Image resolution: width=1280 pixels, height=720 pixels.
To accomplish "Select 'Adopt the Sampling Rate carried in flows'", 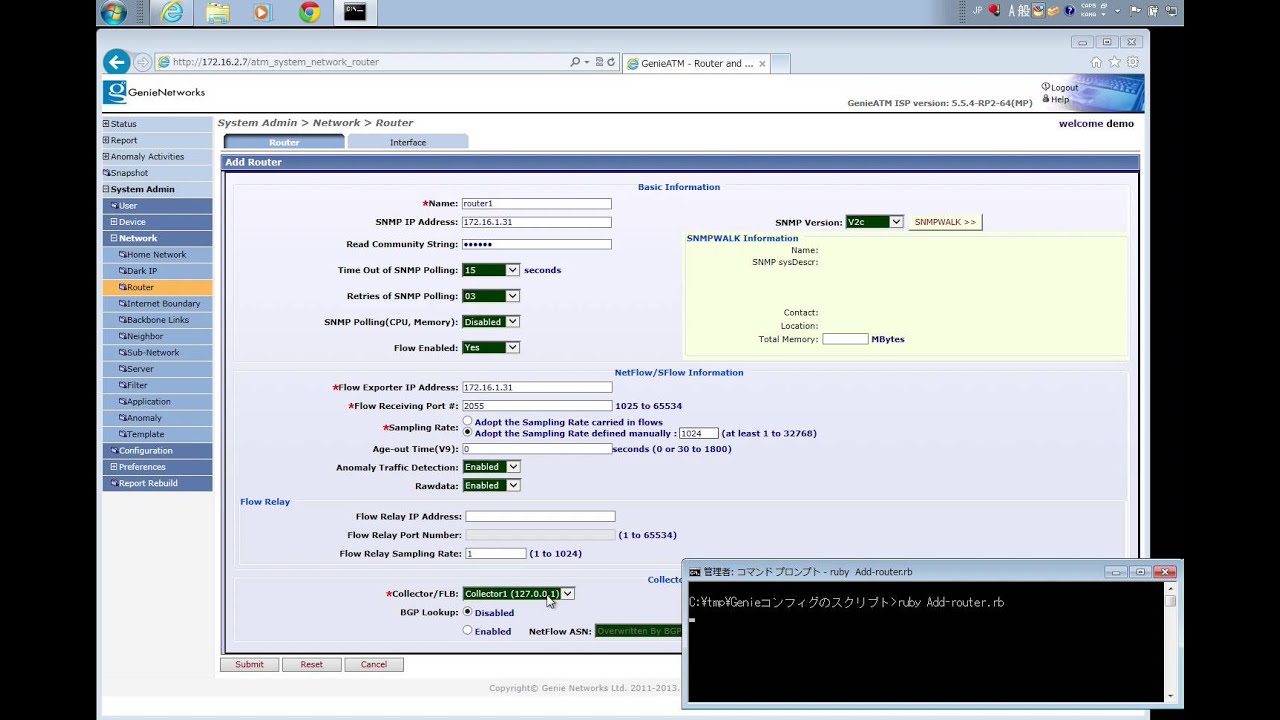I will pyautogui.click(x=467, y=422).
